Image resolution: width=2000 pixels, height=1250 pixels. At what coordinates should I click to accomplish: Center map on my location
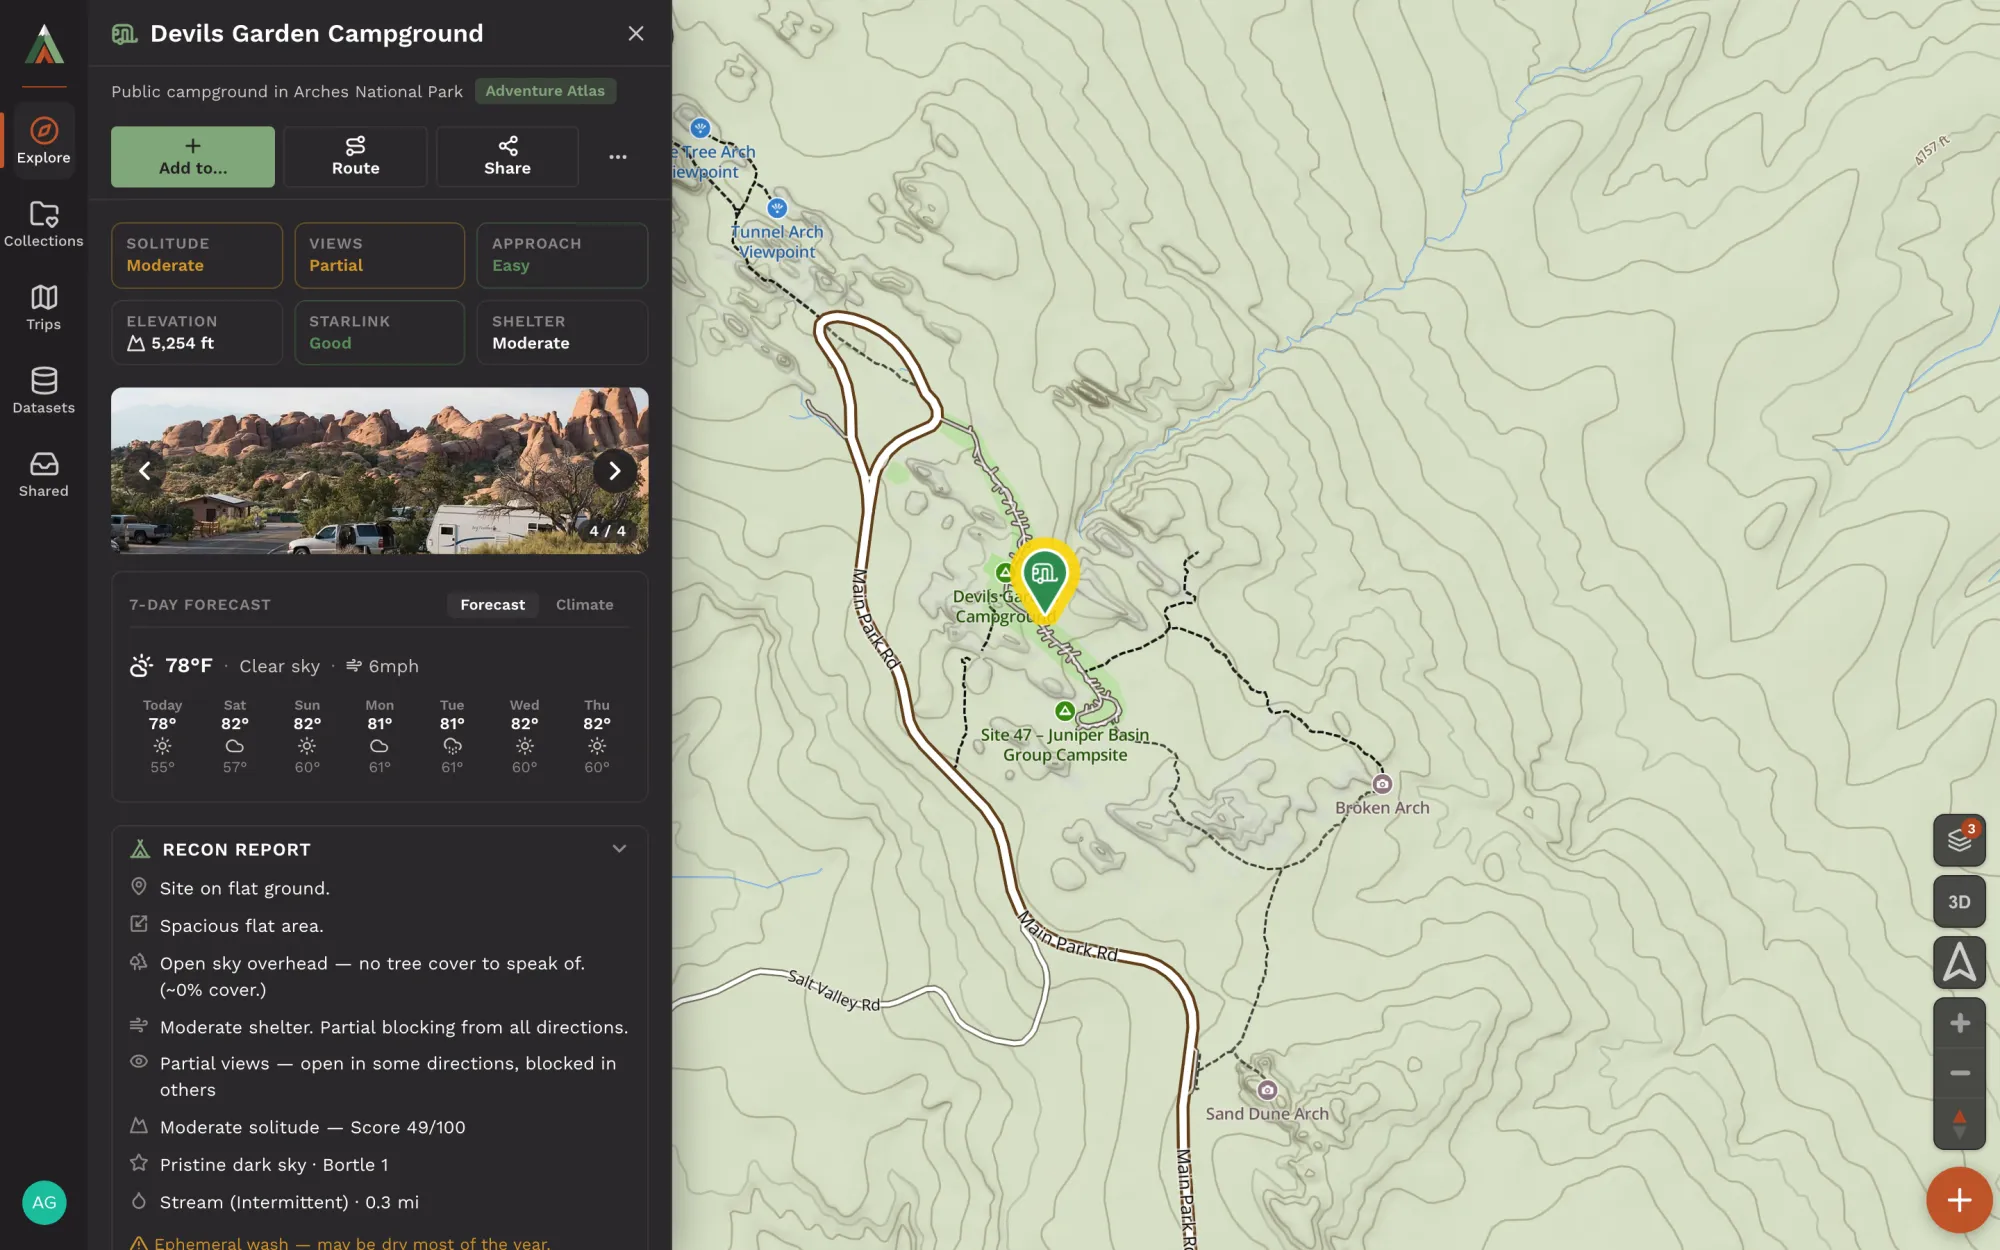click(x=1959, y=963)
